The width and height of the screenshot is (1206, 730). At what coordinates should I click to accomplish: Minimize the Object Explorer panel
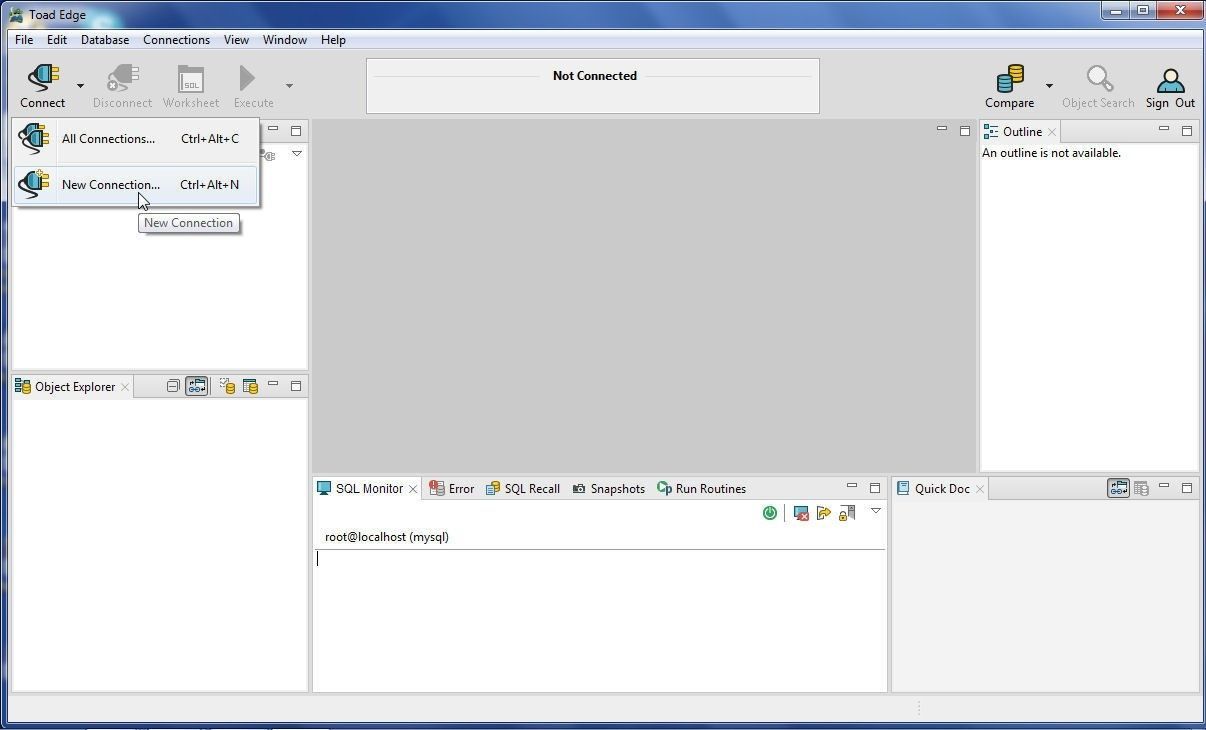(273, 384)
